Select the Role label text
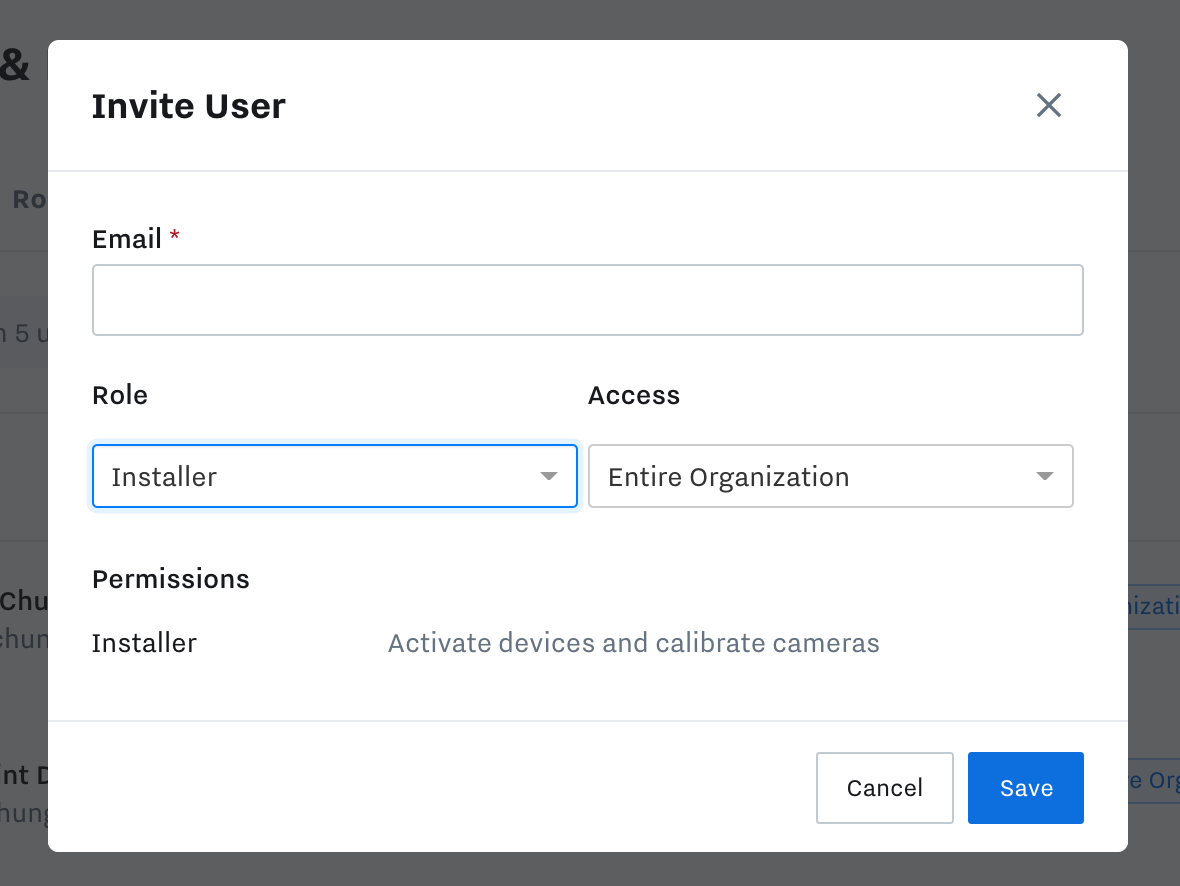Viewport: 1180px width, 886px height. [x=120, y=395]
